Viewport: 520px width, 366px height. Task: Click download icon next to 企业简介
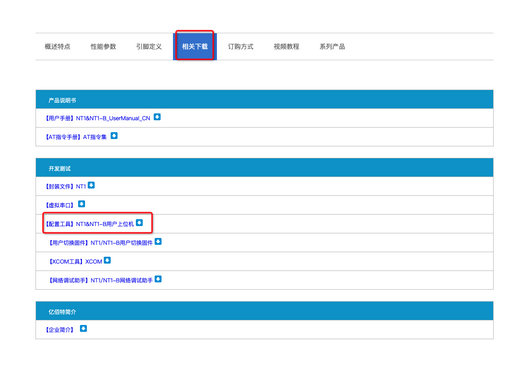tap(83, 329)
